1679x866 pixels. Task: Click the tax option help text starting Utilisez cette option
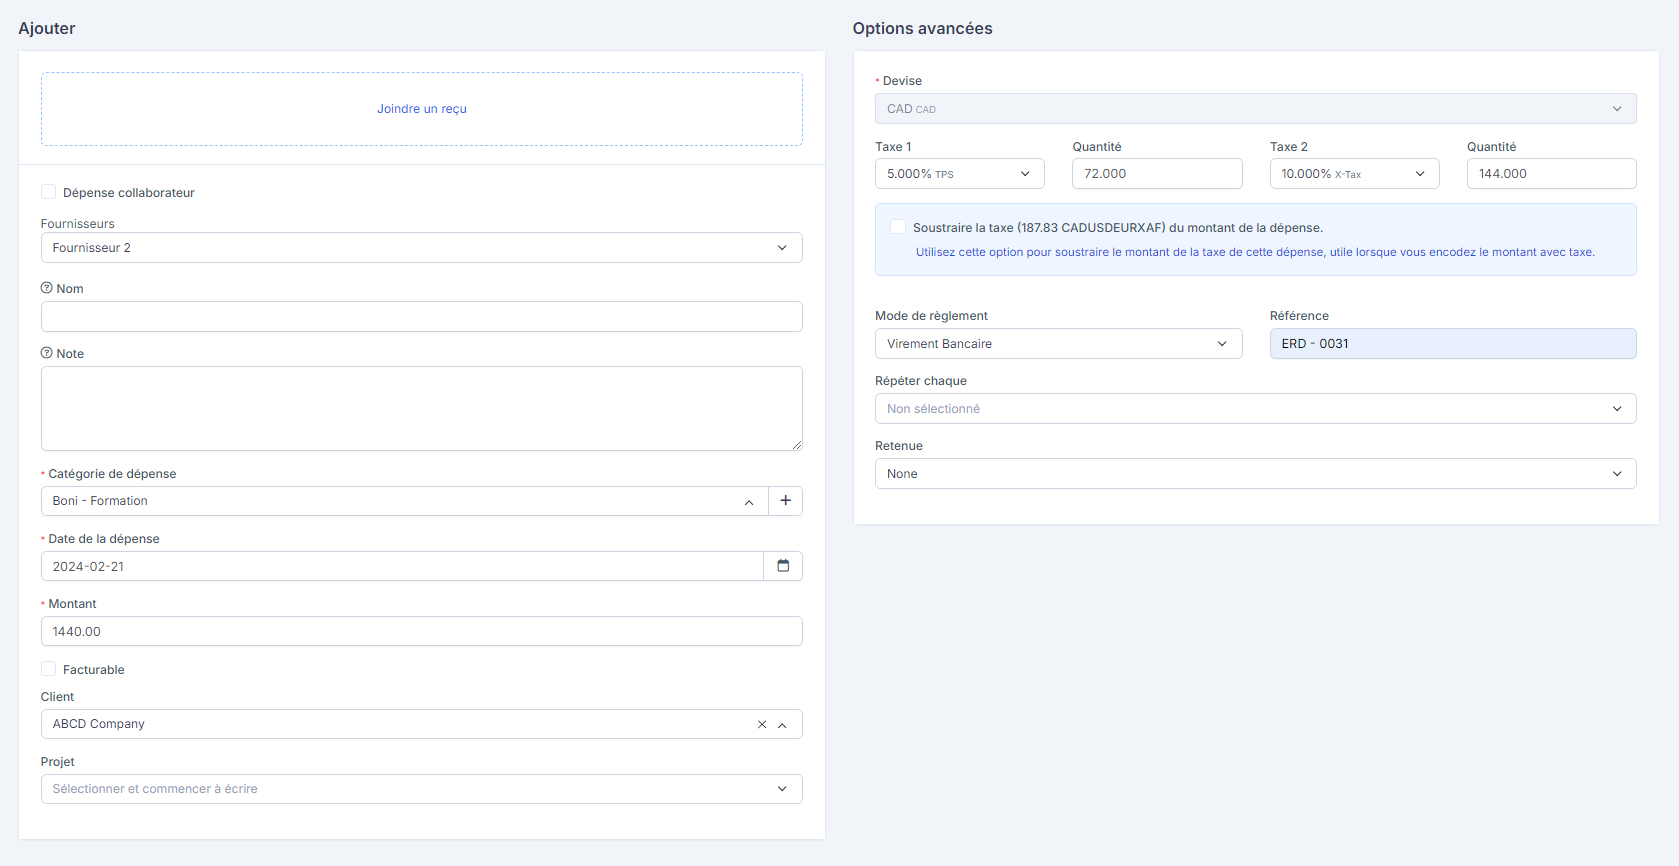(x=1255, y=252)
